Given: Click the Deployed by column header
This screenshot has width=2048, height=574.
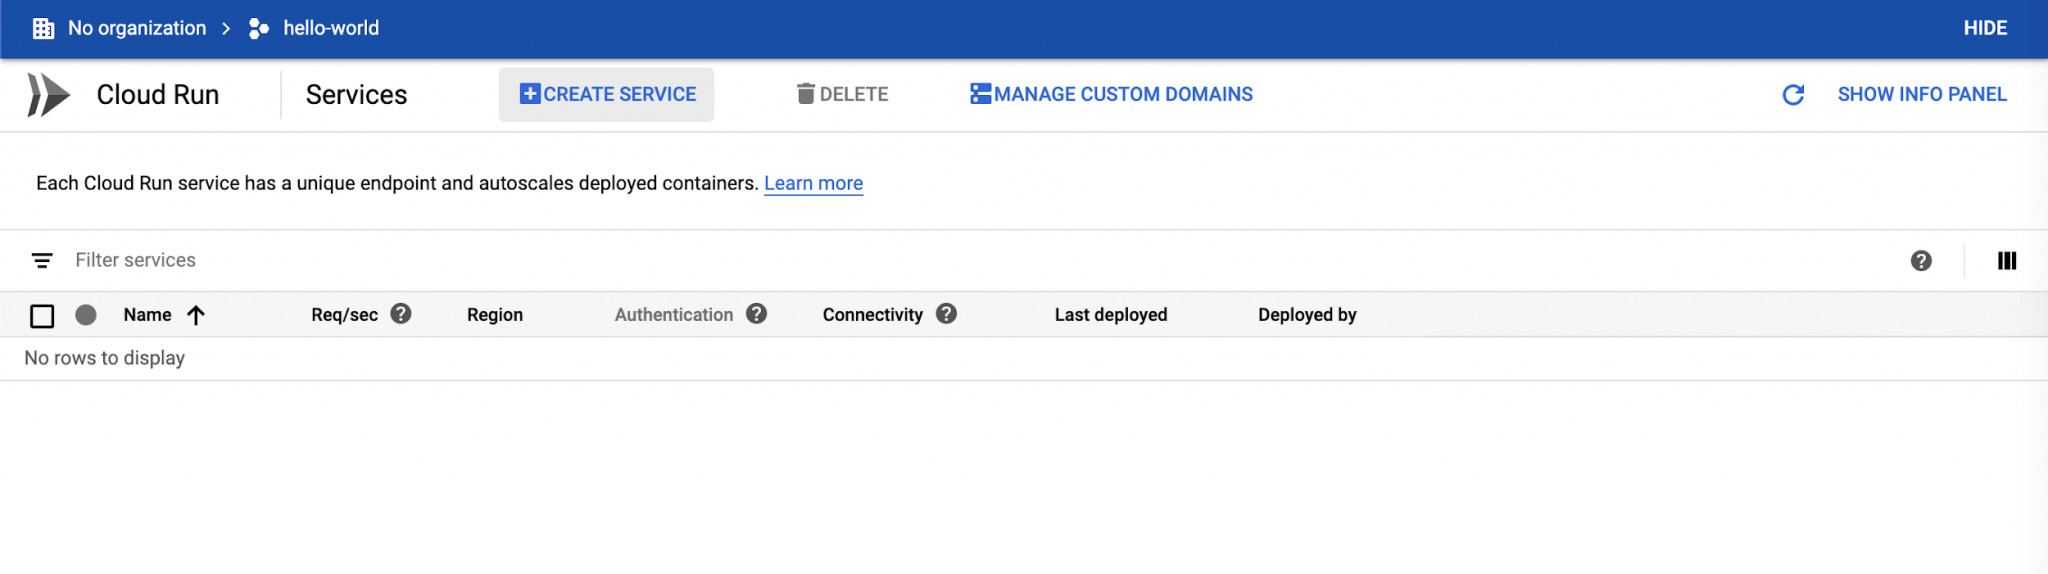Looking at the screenshot, I should [x=1307, y=315].
